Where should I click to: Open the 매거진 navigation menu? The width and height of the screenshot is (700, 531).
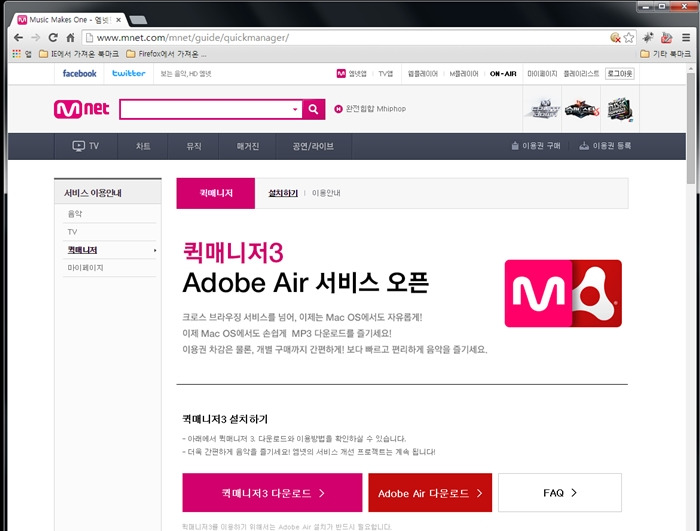[248, 146]
